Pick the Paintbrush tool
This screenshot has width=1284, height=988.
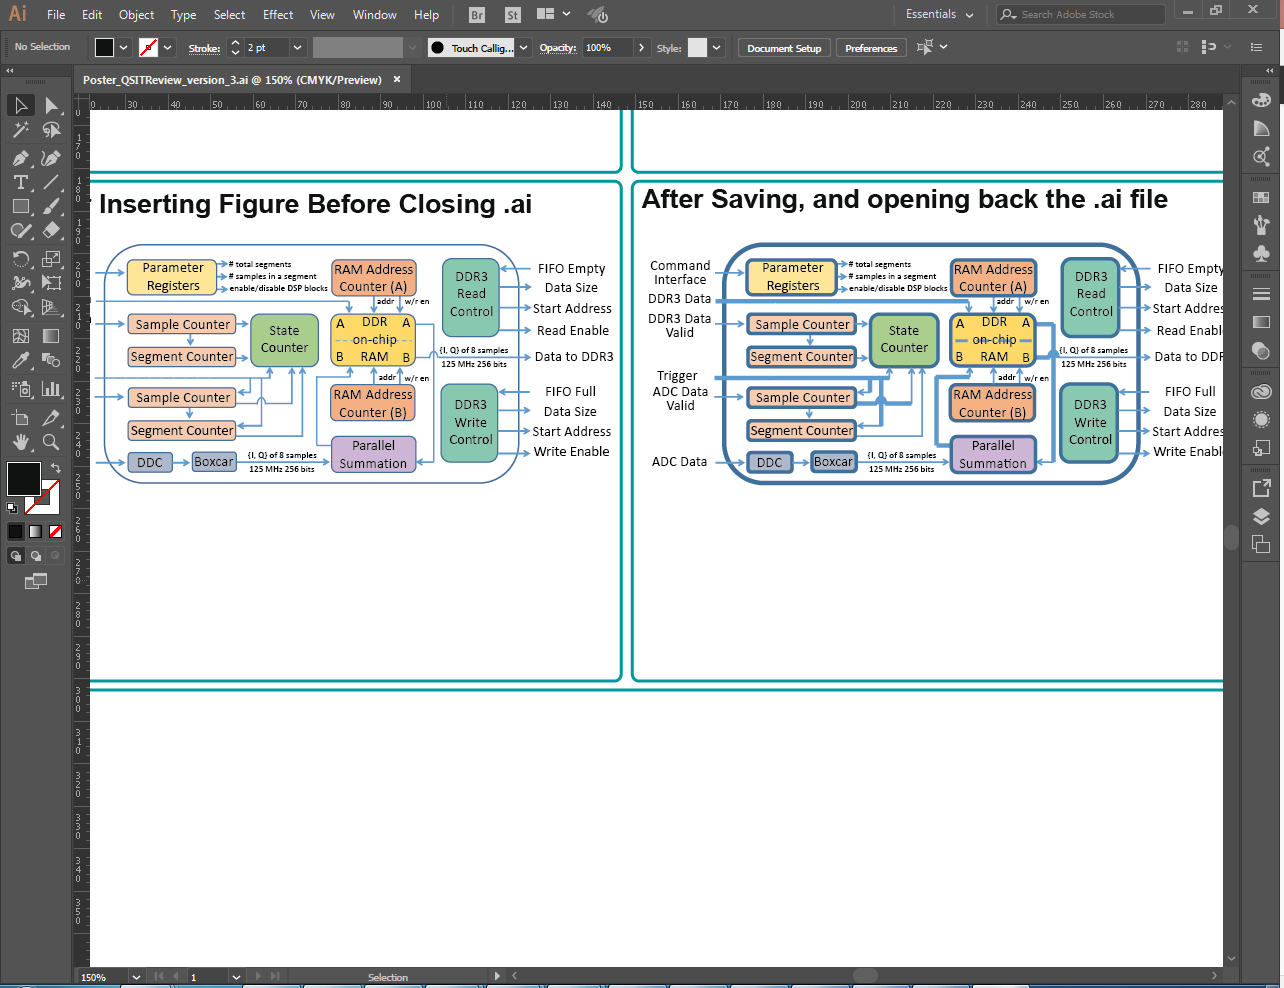point(51,206)
